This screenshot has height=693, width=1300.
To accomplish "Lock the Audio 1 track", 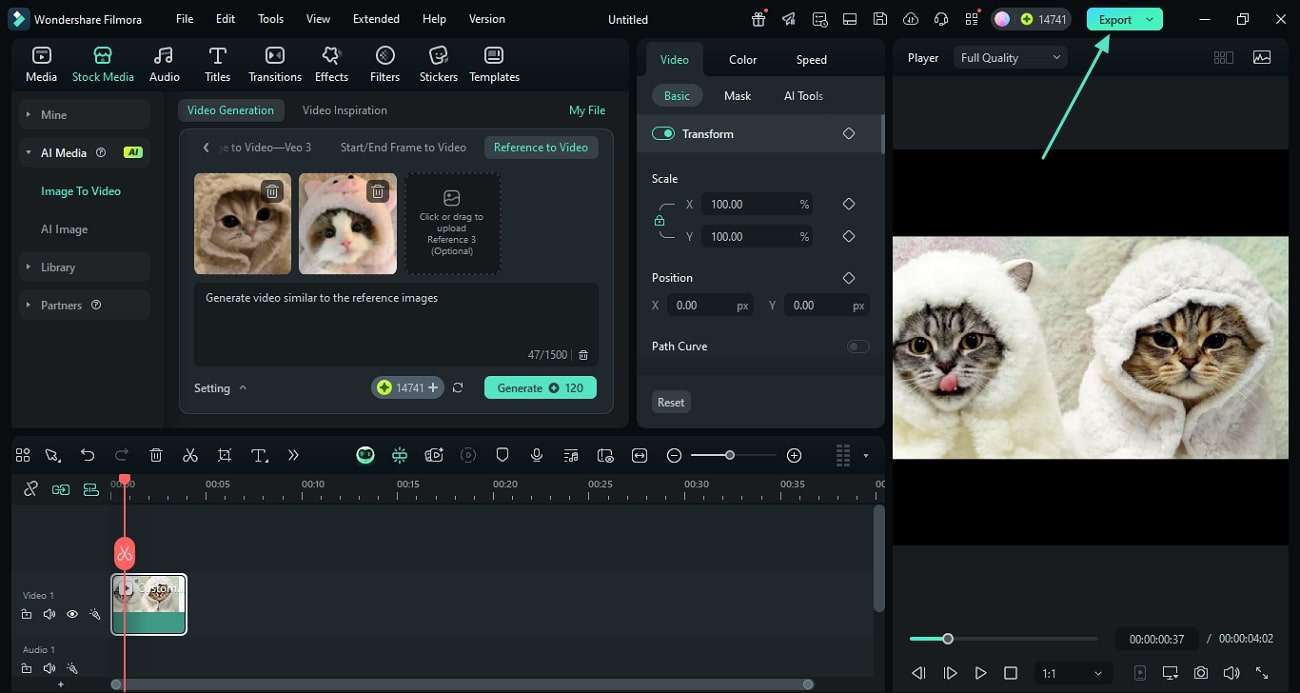I will 27,668.
